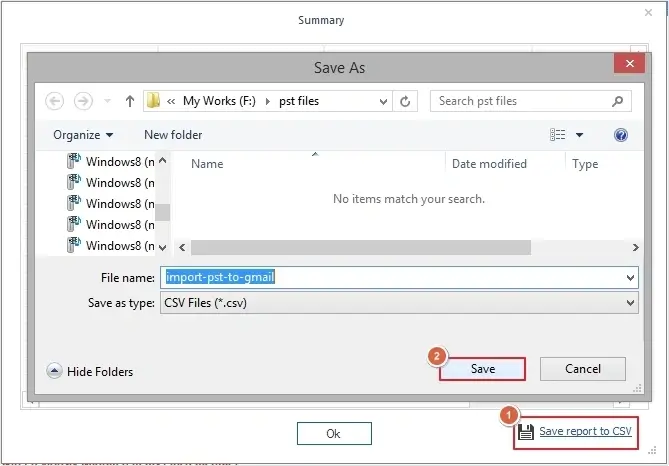Refresh the pst files folder
Screen dimensions: 669x466
[x=405, y=101]
